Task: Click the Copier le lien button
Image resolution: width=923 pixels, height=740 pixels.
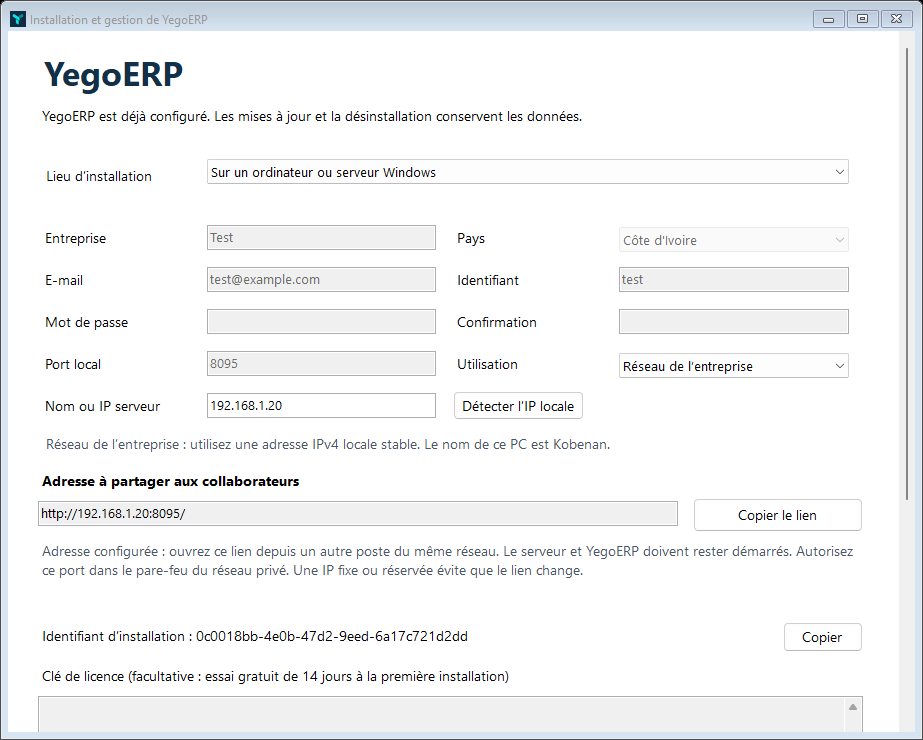Action: coord(778,515)
